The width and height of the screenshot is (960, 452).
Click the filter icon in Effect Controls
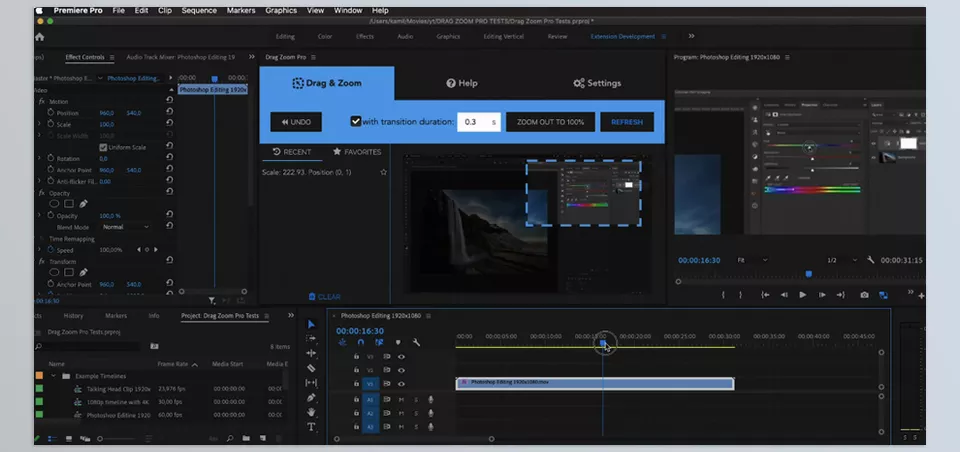(212, 300)
